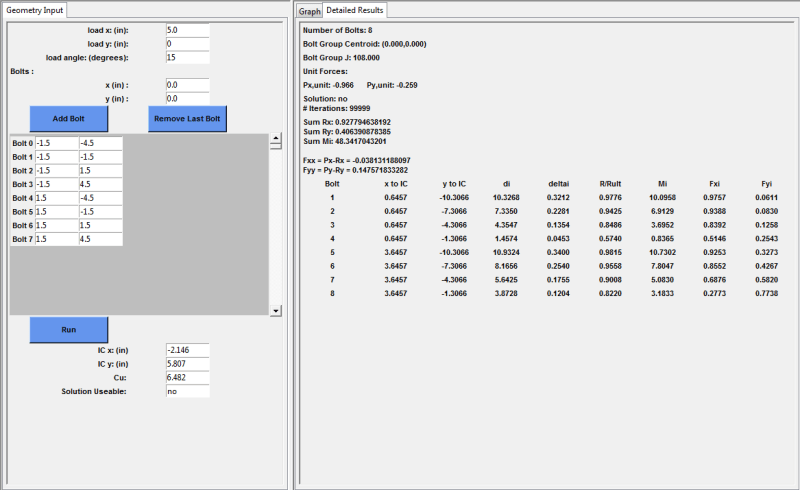This screenshot has width=800, height=490.
Task: Click bolt 3 deltai value 0.1354
Action: 558,225
